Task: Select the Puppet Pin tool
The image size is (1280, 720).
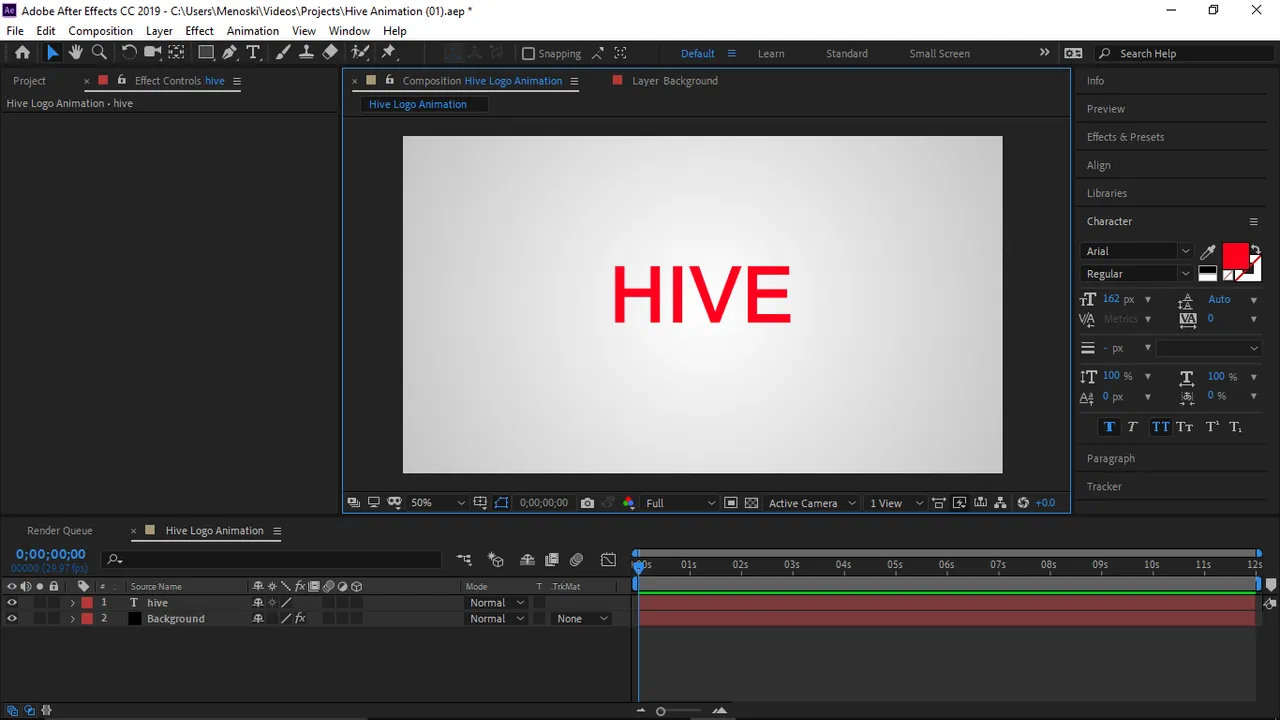Action: [389, 53]
